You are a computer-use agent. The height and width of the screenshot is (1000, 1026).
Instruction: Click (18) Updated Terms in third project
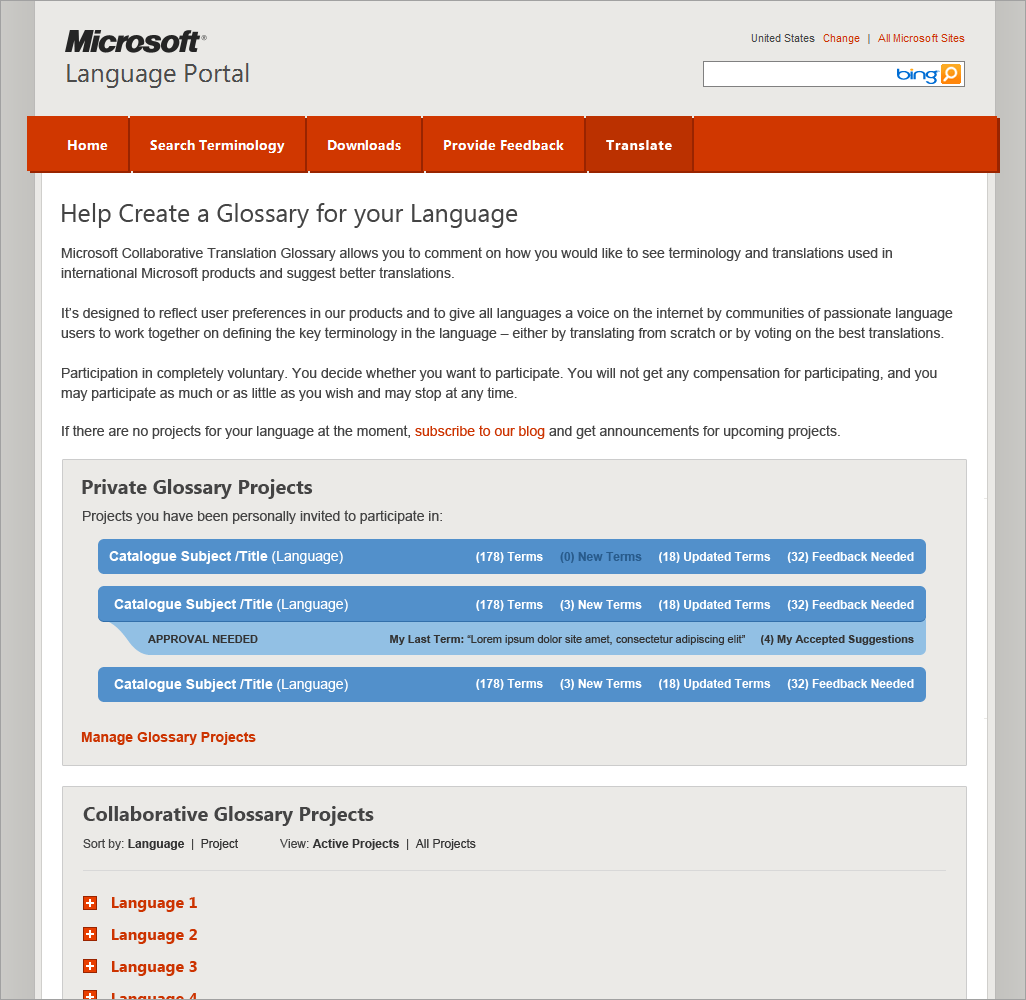(x=714, y=684)
